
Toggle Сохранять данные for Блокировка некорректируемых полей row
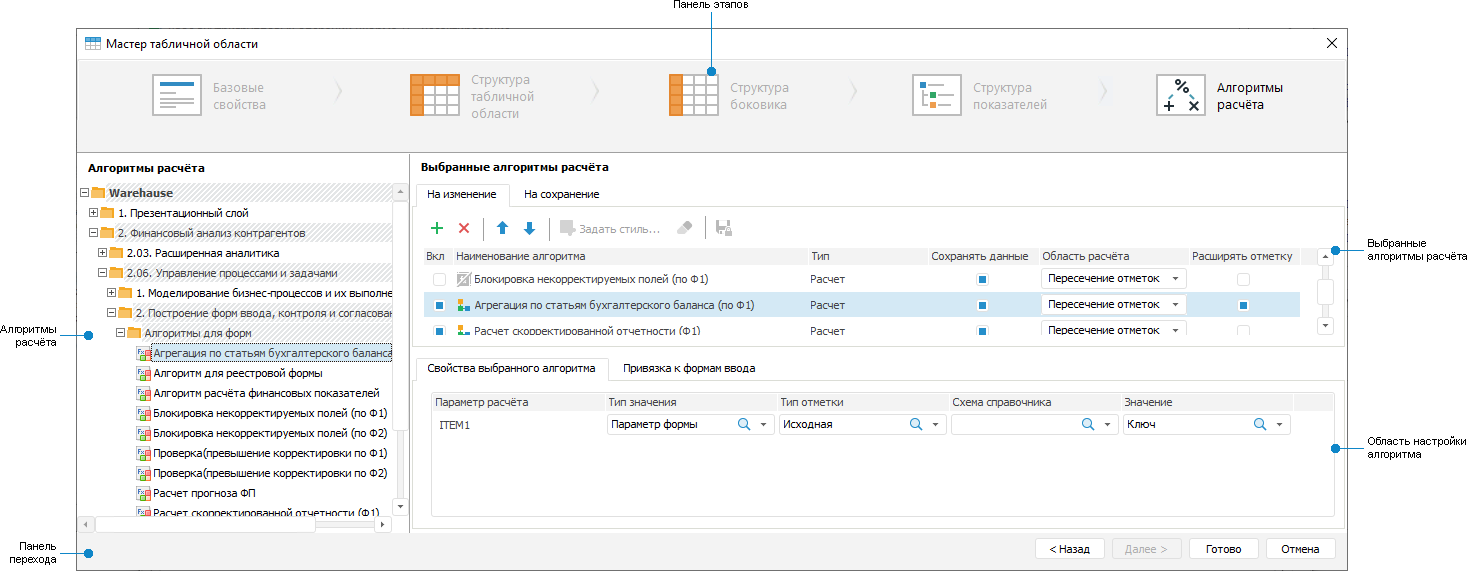point(982,279)
